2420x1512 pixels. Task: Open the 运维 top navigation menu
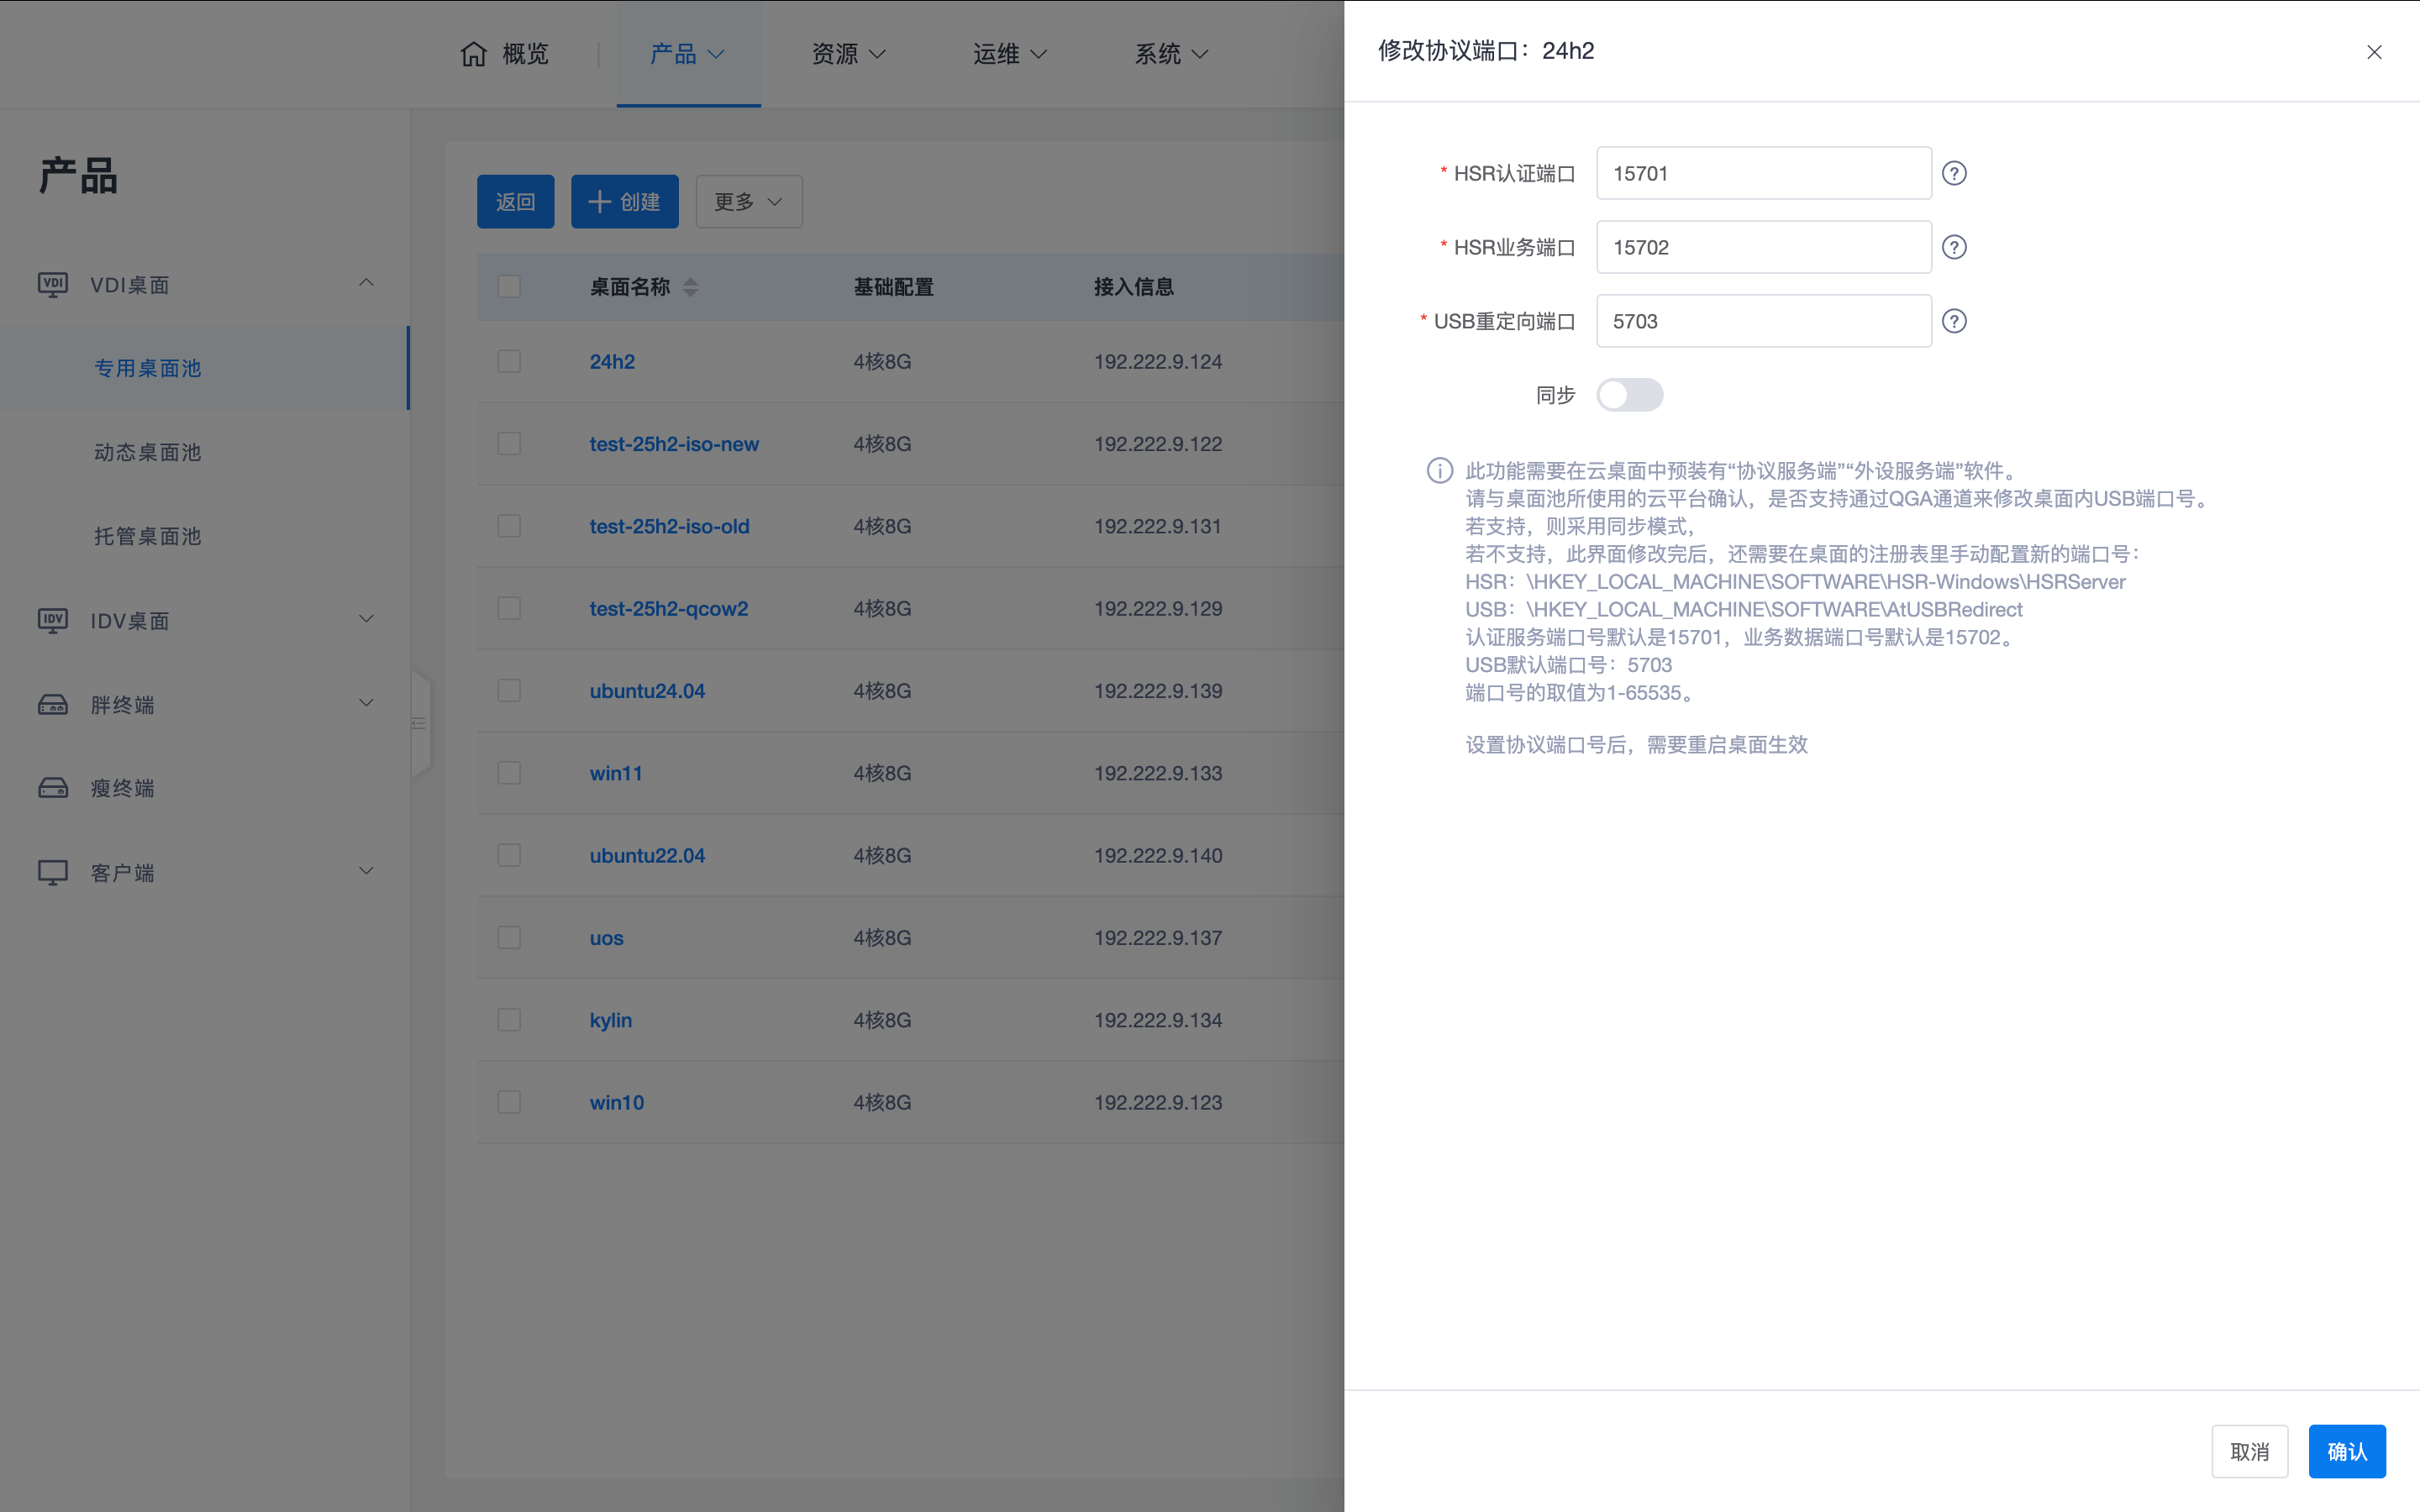(1009, 54)
